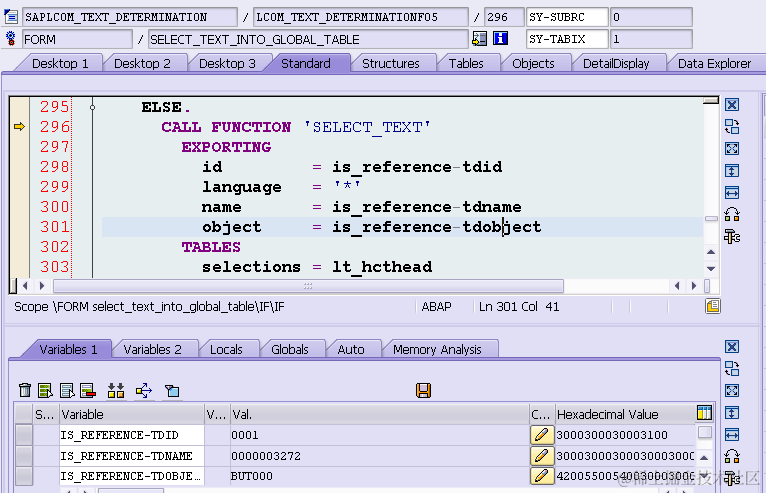Click the Val. cell containing 0000003272

[x=380, y=455]
